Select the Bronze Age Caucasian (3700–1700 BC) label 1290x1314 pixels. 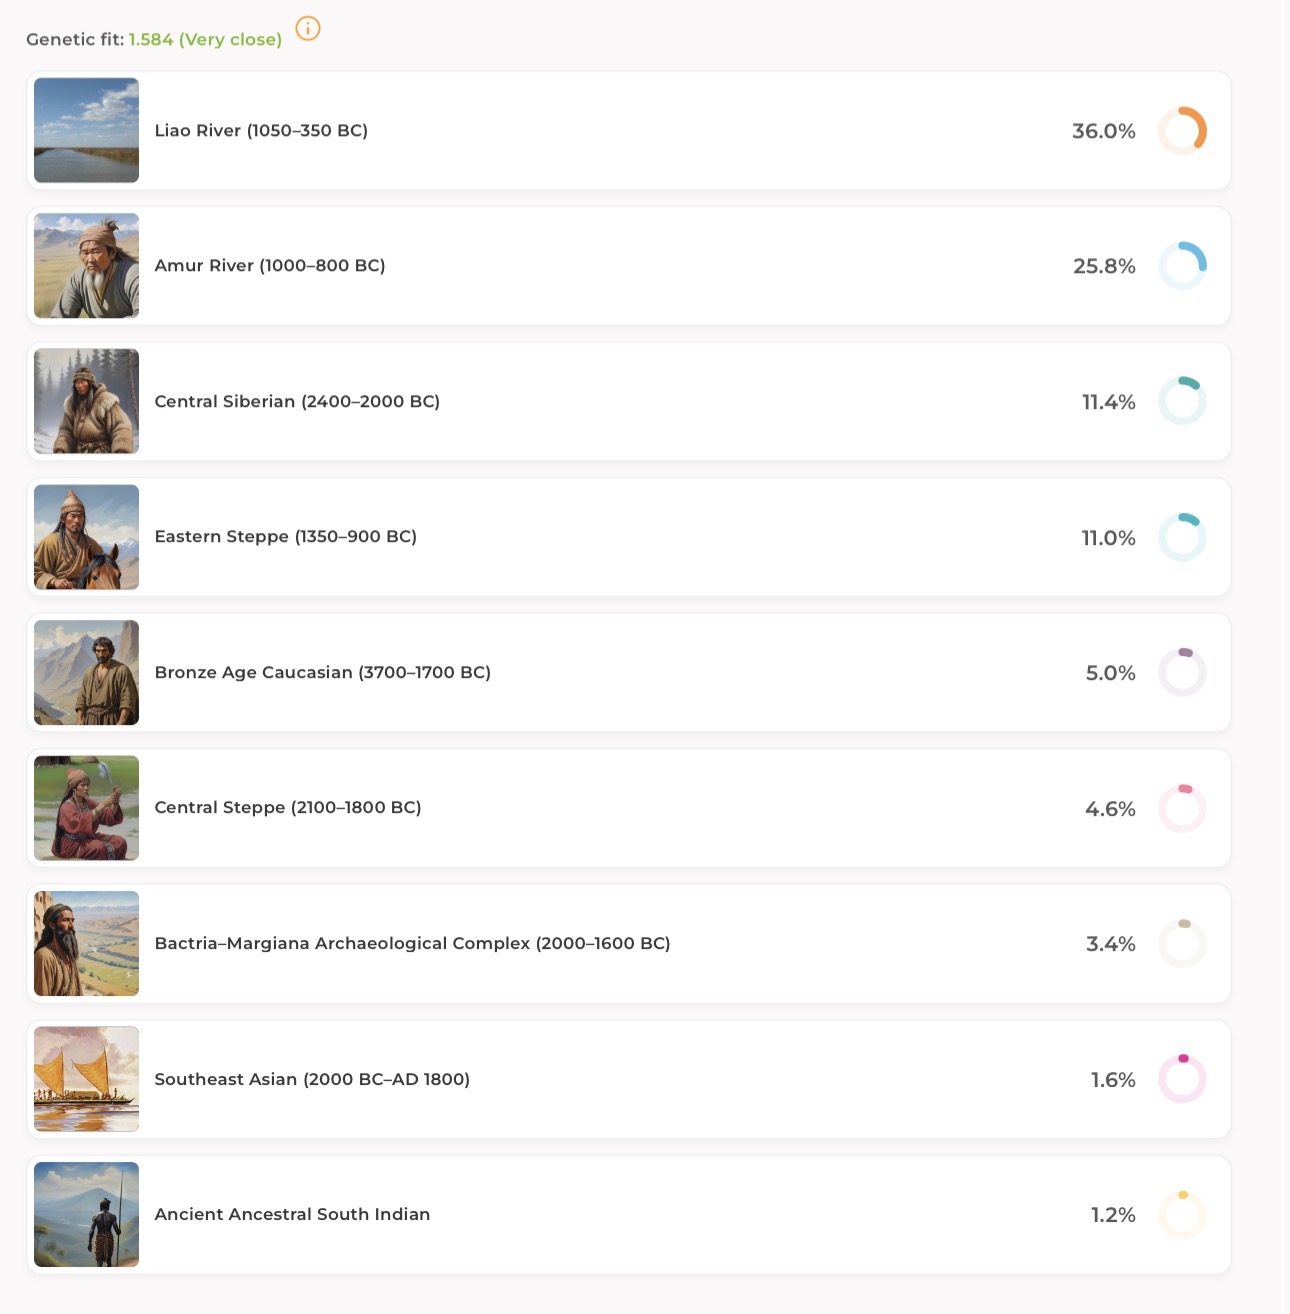(x=323, y=672)
